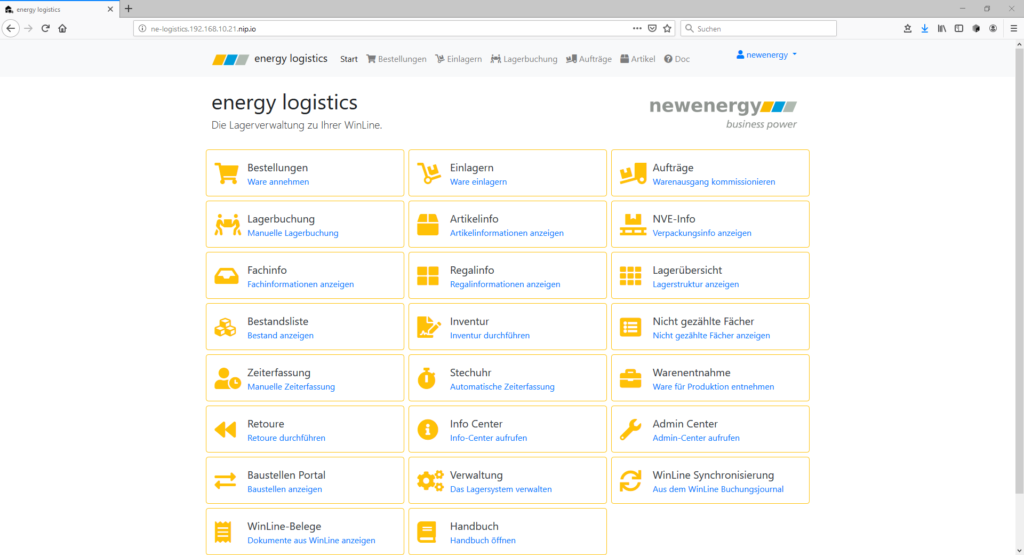The height and width of the screenshot is (555, 1024).
Task: Click the browser back arrow button
Action: tap(10, 28)
